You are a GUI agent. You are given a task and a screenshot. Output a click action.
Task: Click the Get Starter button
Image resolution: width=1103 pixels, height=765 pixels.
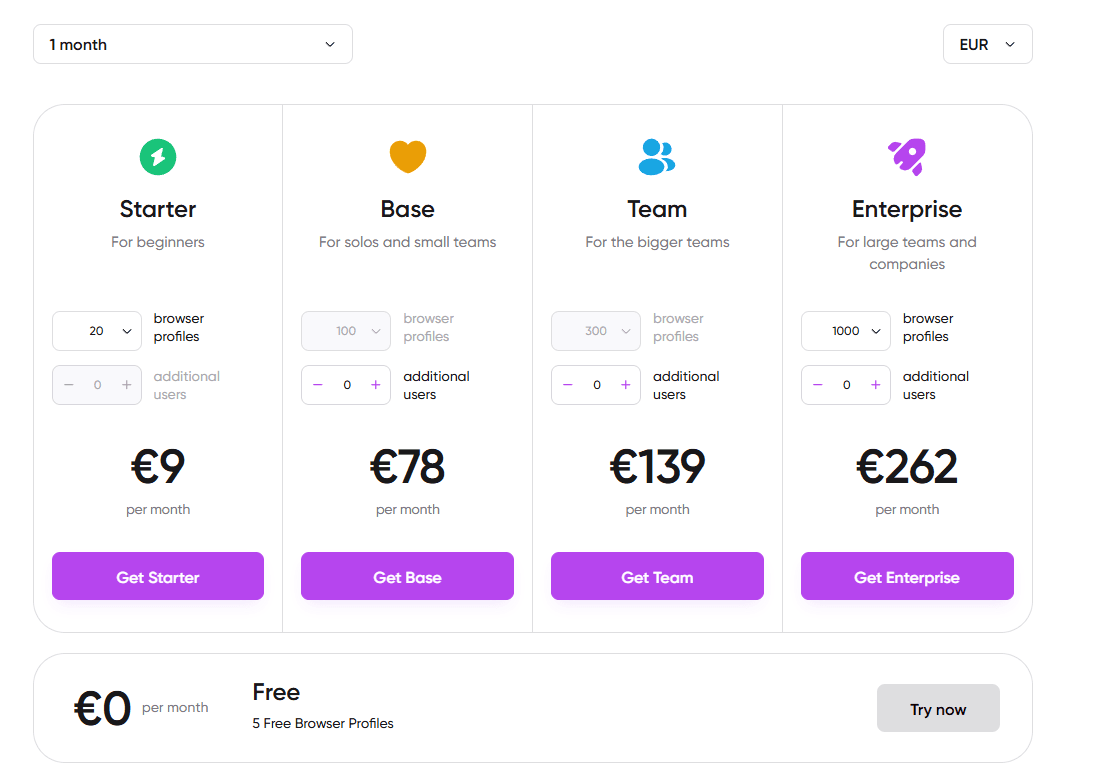coord(158,577)
